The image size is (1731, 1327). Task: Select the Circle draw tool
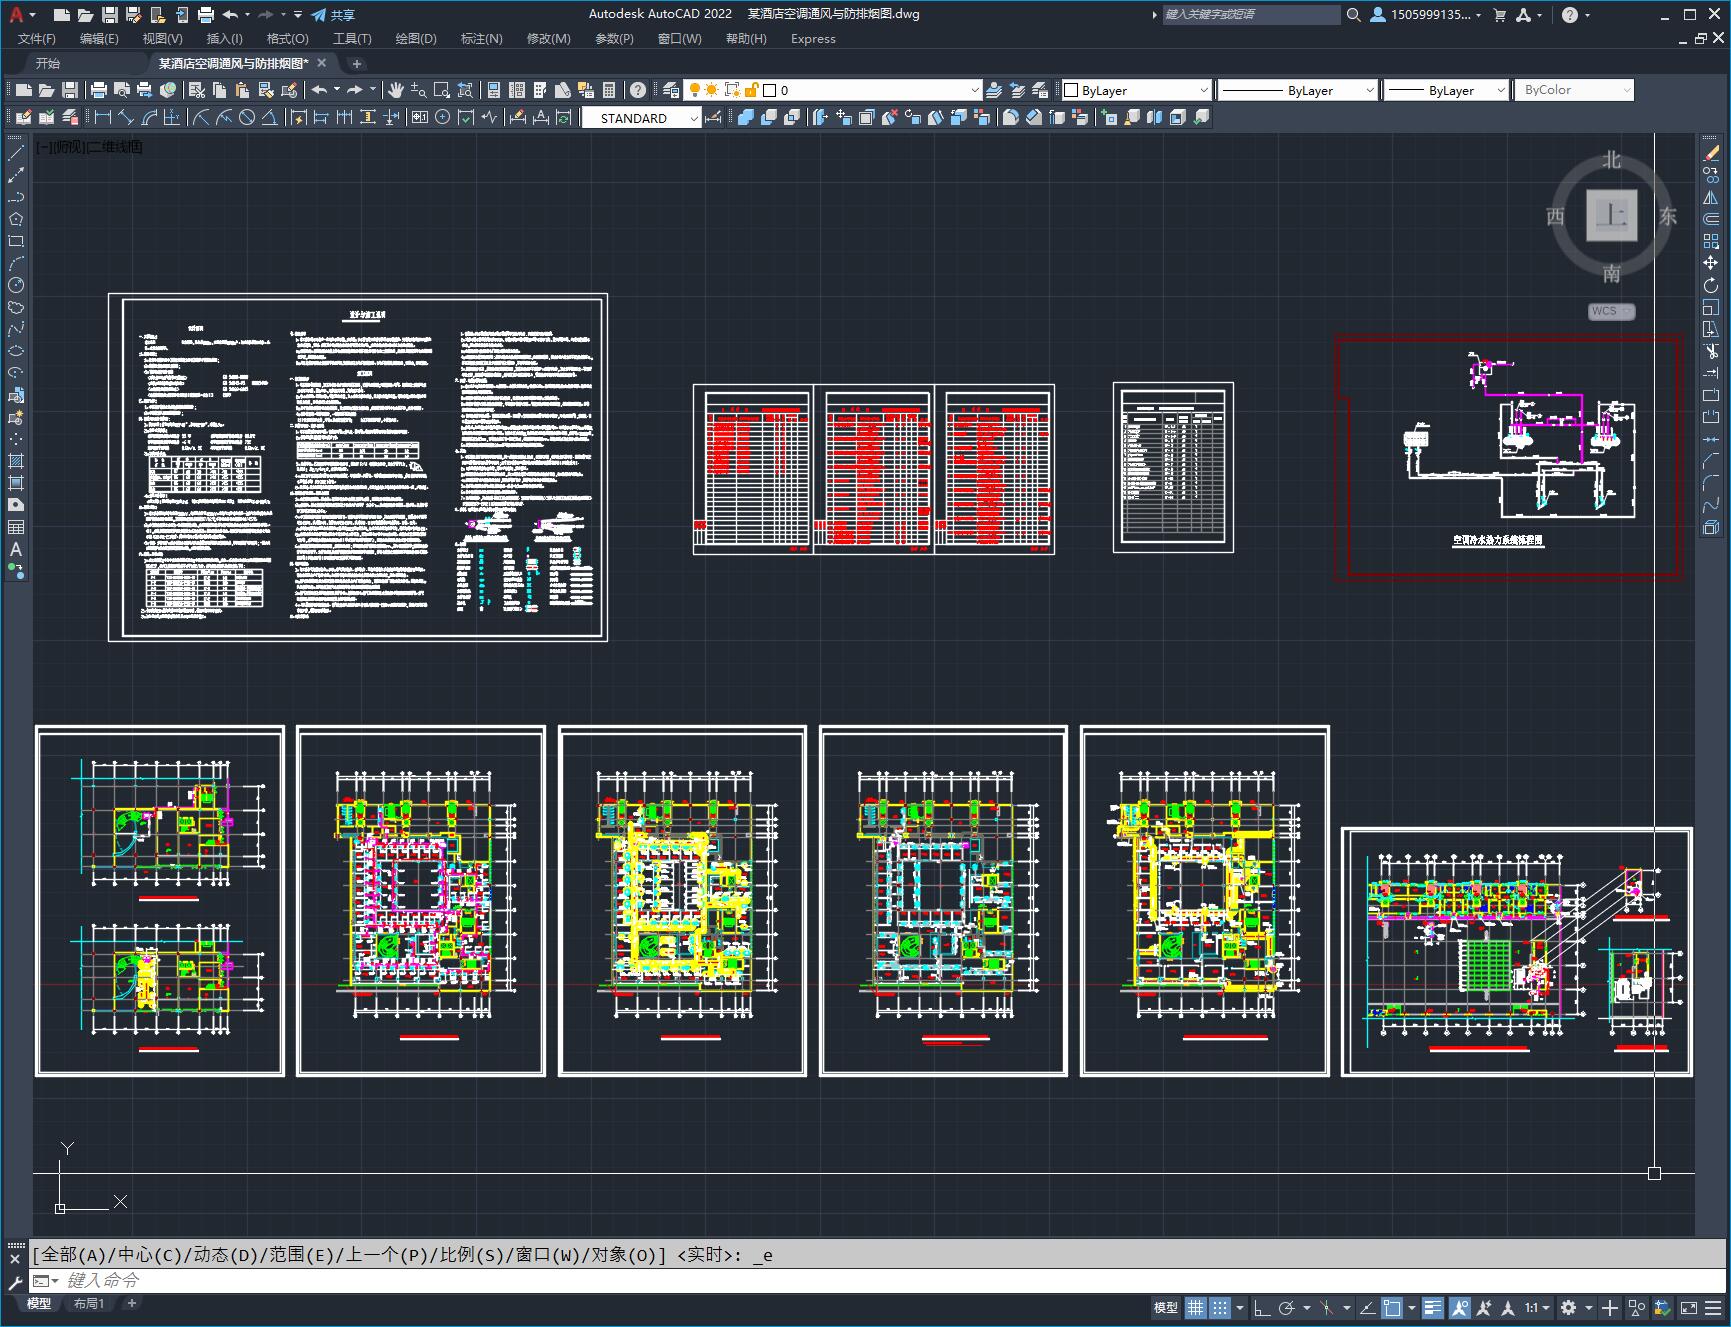16,285
